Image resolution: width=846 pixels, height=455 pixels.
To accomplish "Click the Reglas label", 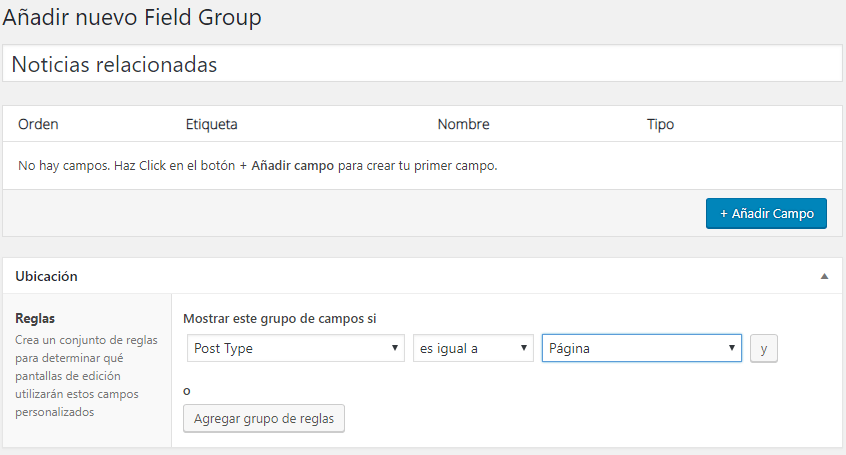I will (x=35, y=318).
